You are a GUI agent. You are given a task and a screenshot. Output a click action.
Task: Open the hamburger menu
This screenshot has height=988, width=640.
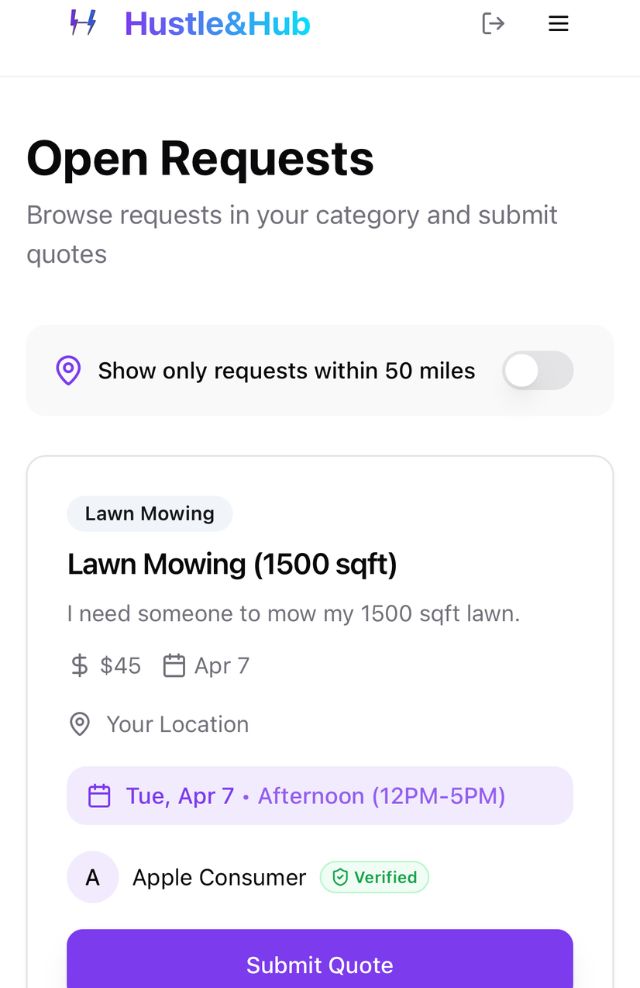pos(558,24)
